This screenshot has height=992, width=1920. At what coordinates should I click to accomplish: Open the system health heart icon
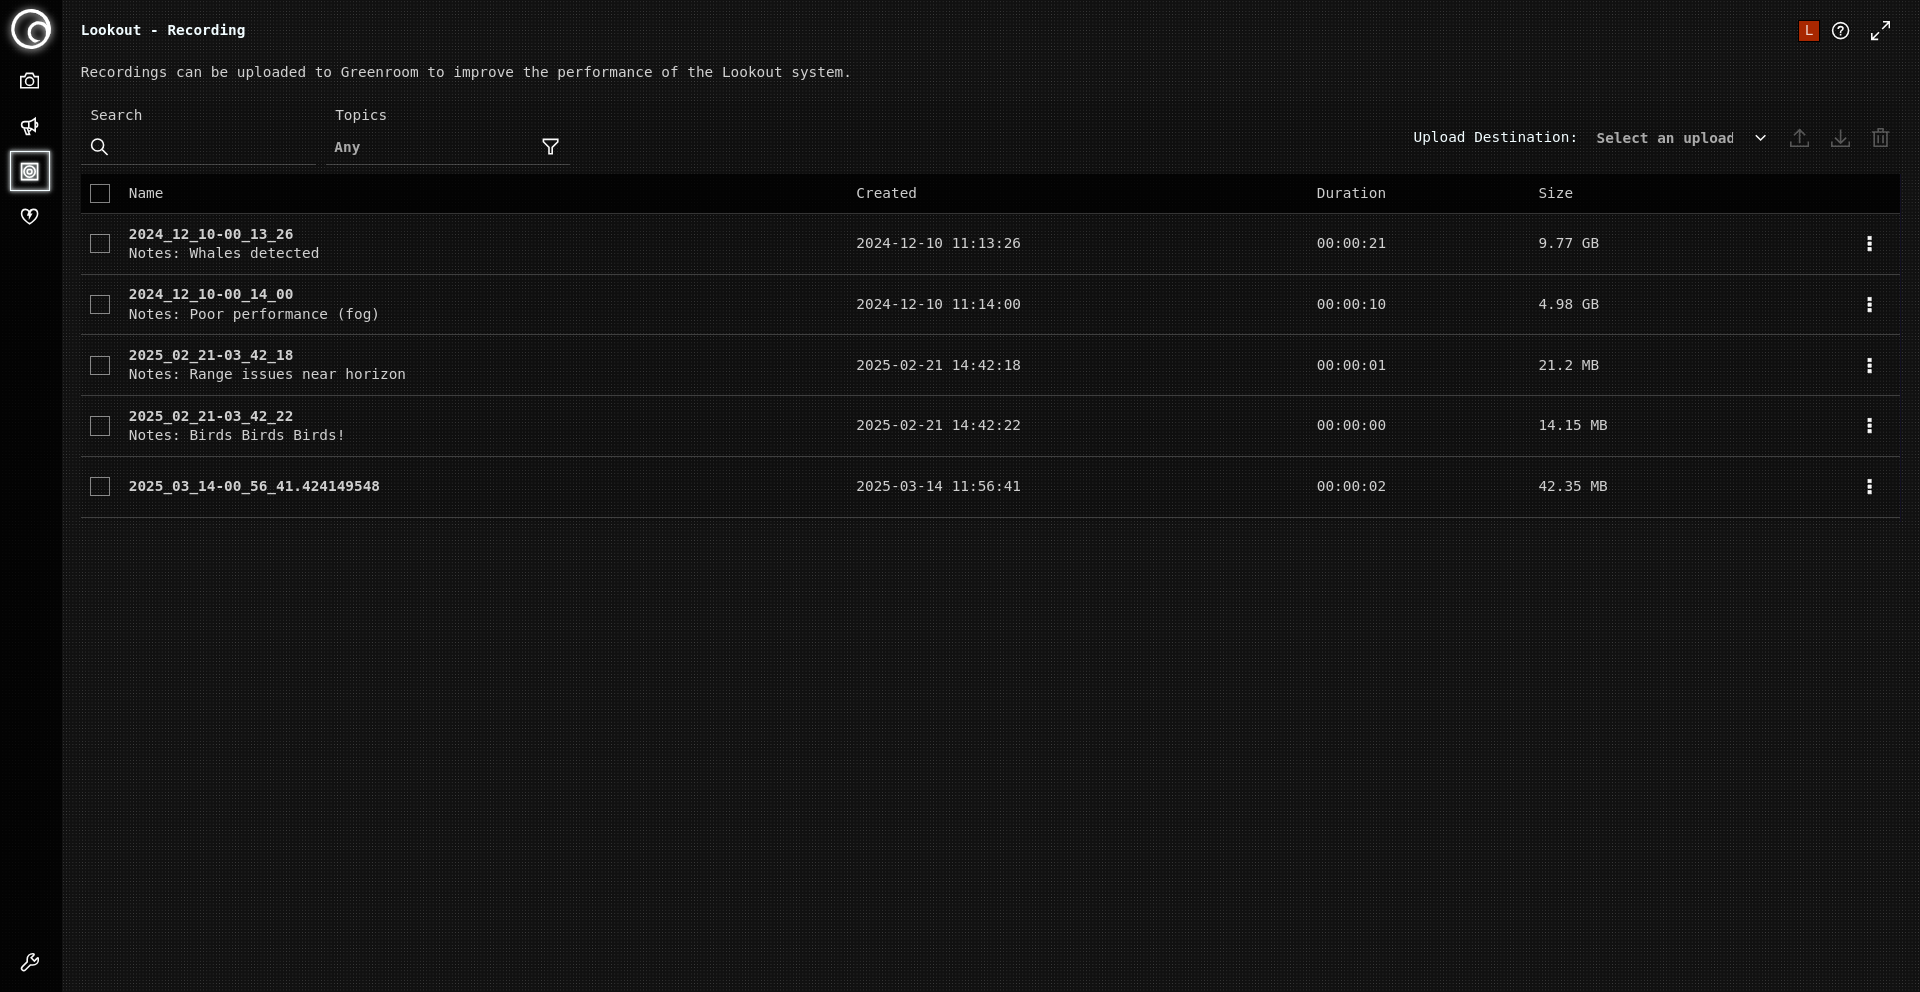pos(30,216)
